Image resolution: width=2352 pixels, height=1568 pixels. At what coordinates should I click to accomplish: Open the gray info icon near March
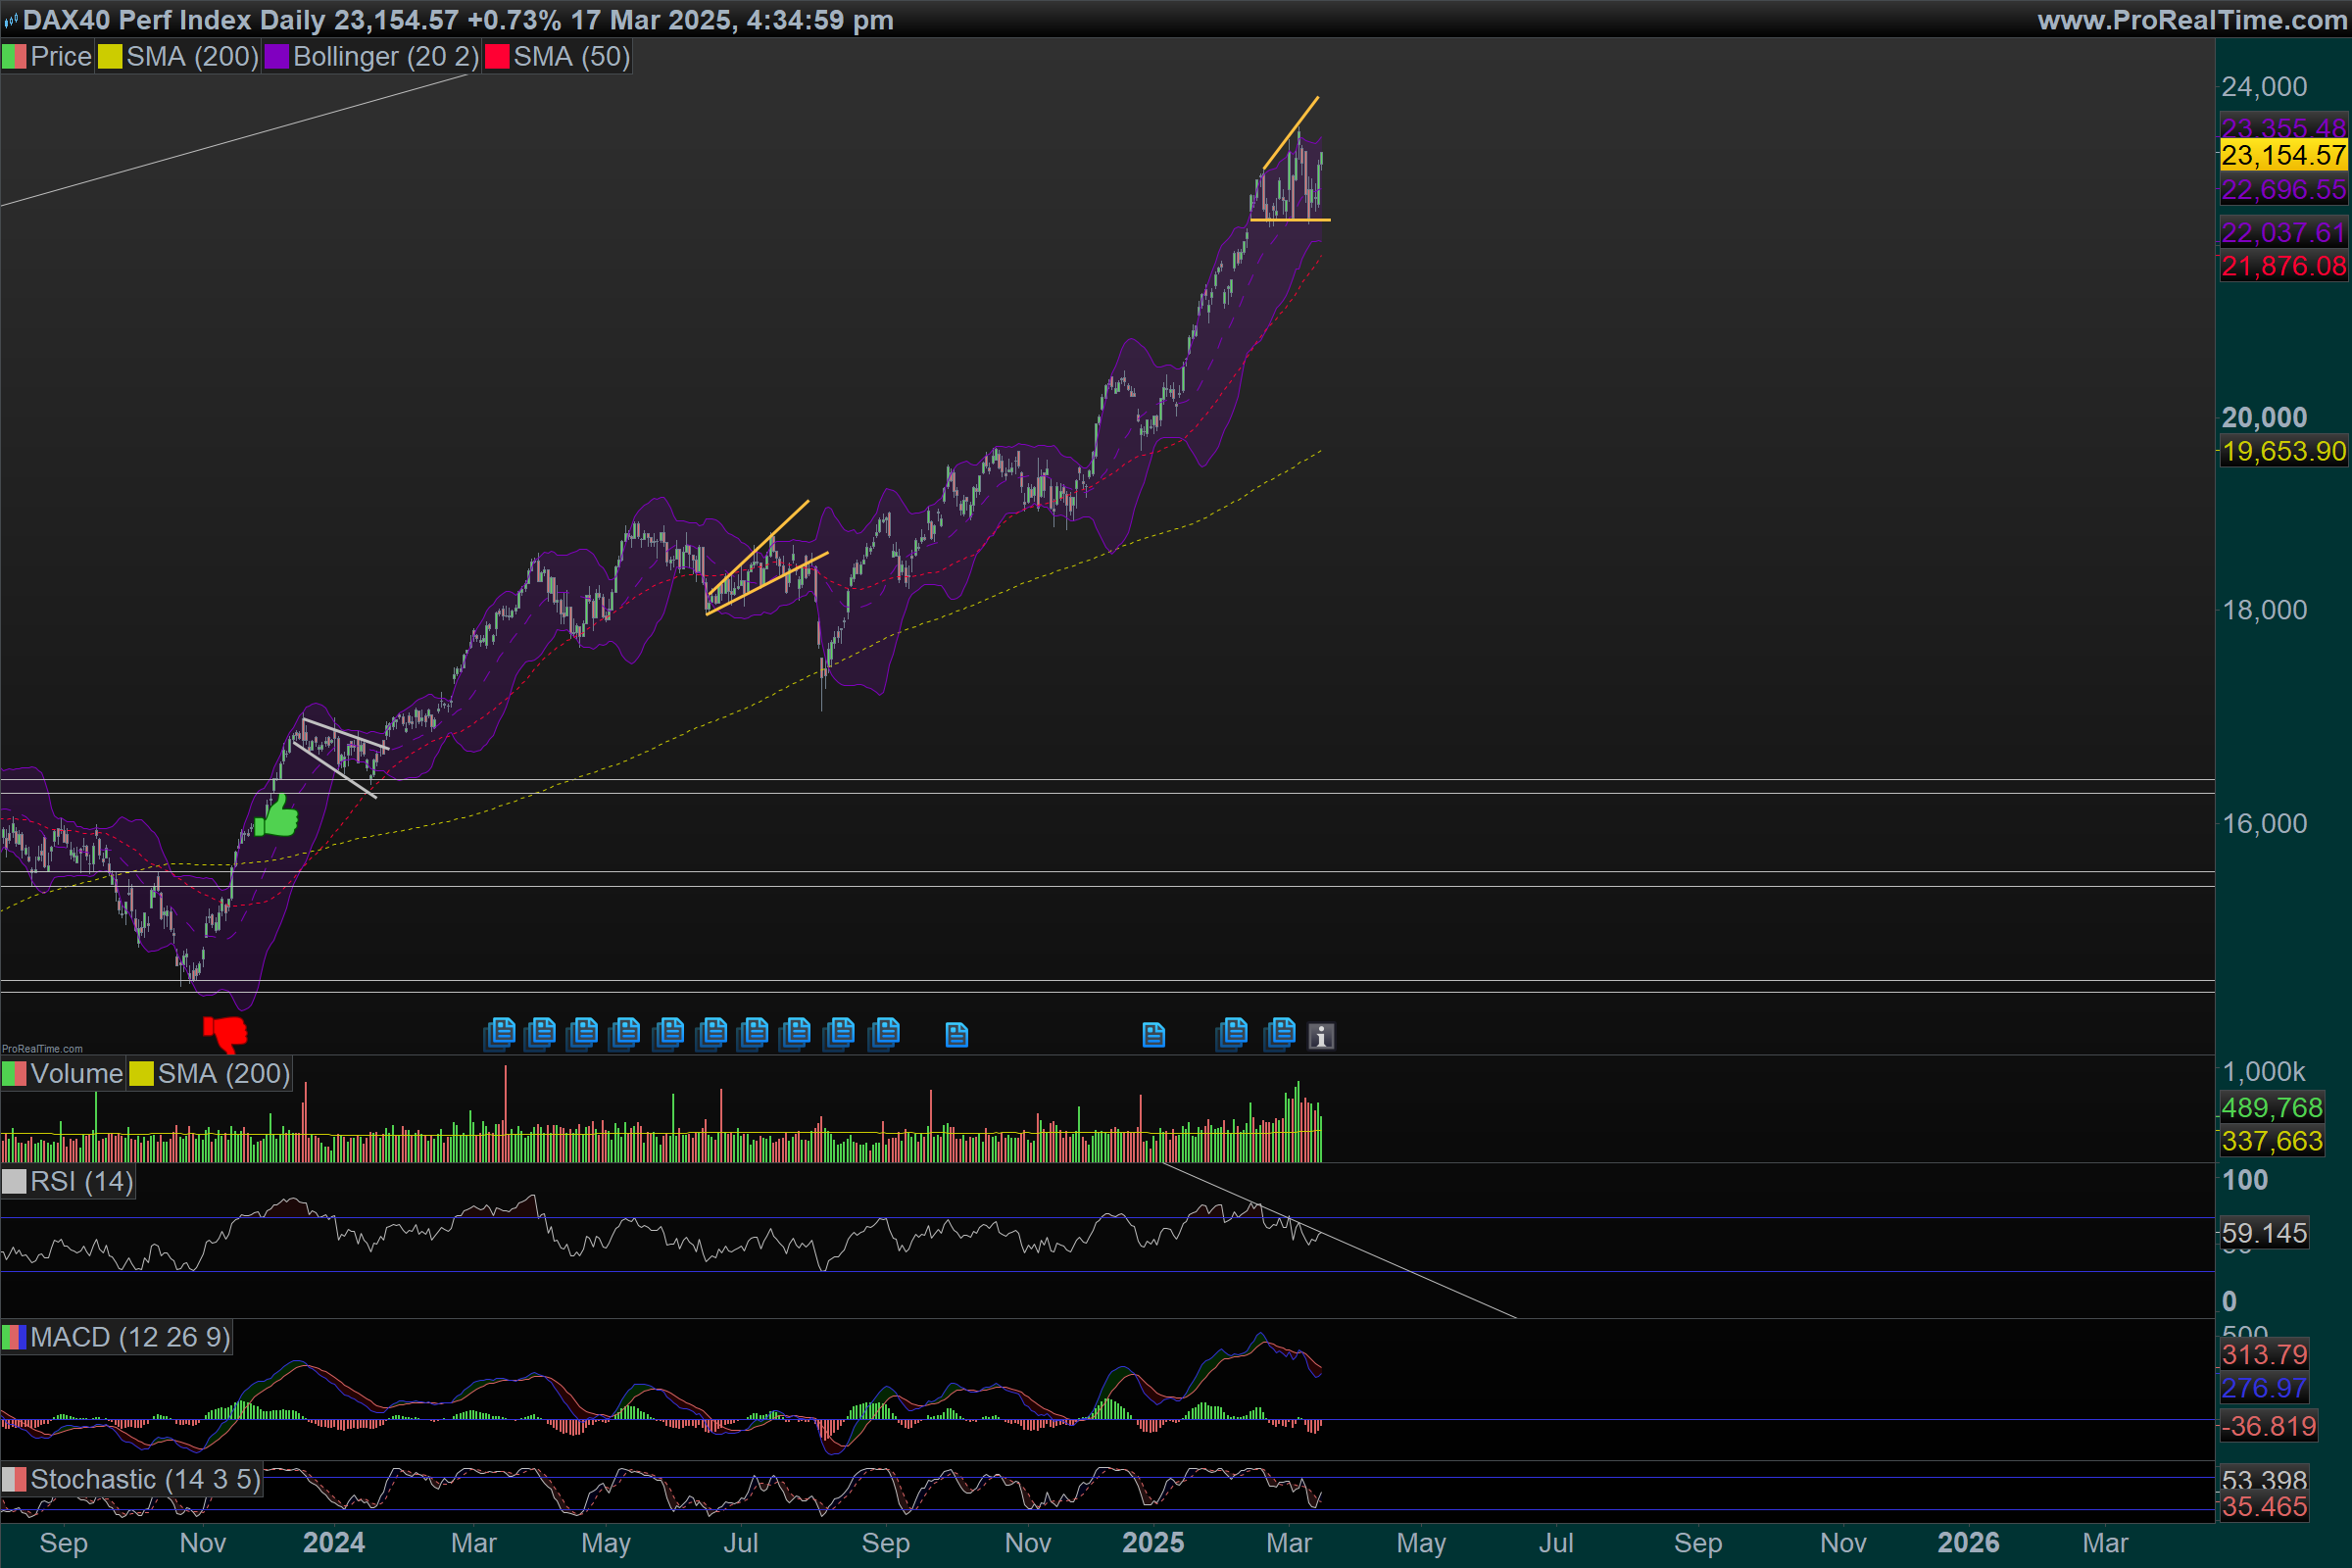pos(1321,1036)
